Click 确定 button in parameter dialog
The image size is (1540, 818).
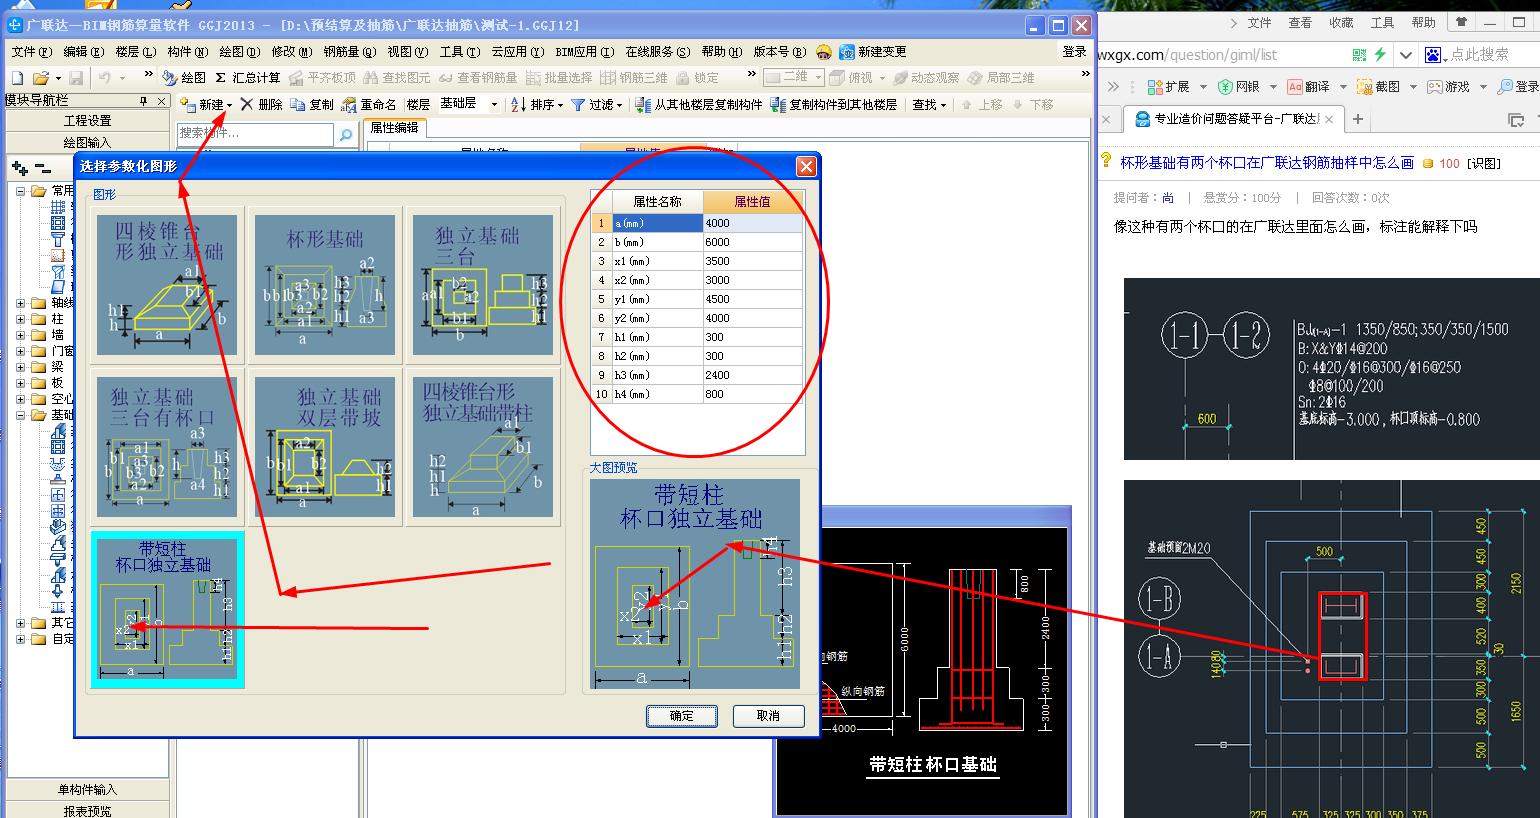point(681,716)
